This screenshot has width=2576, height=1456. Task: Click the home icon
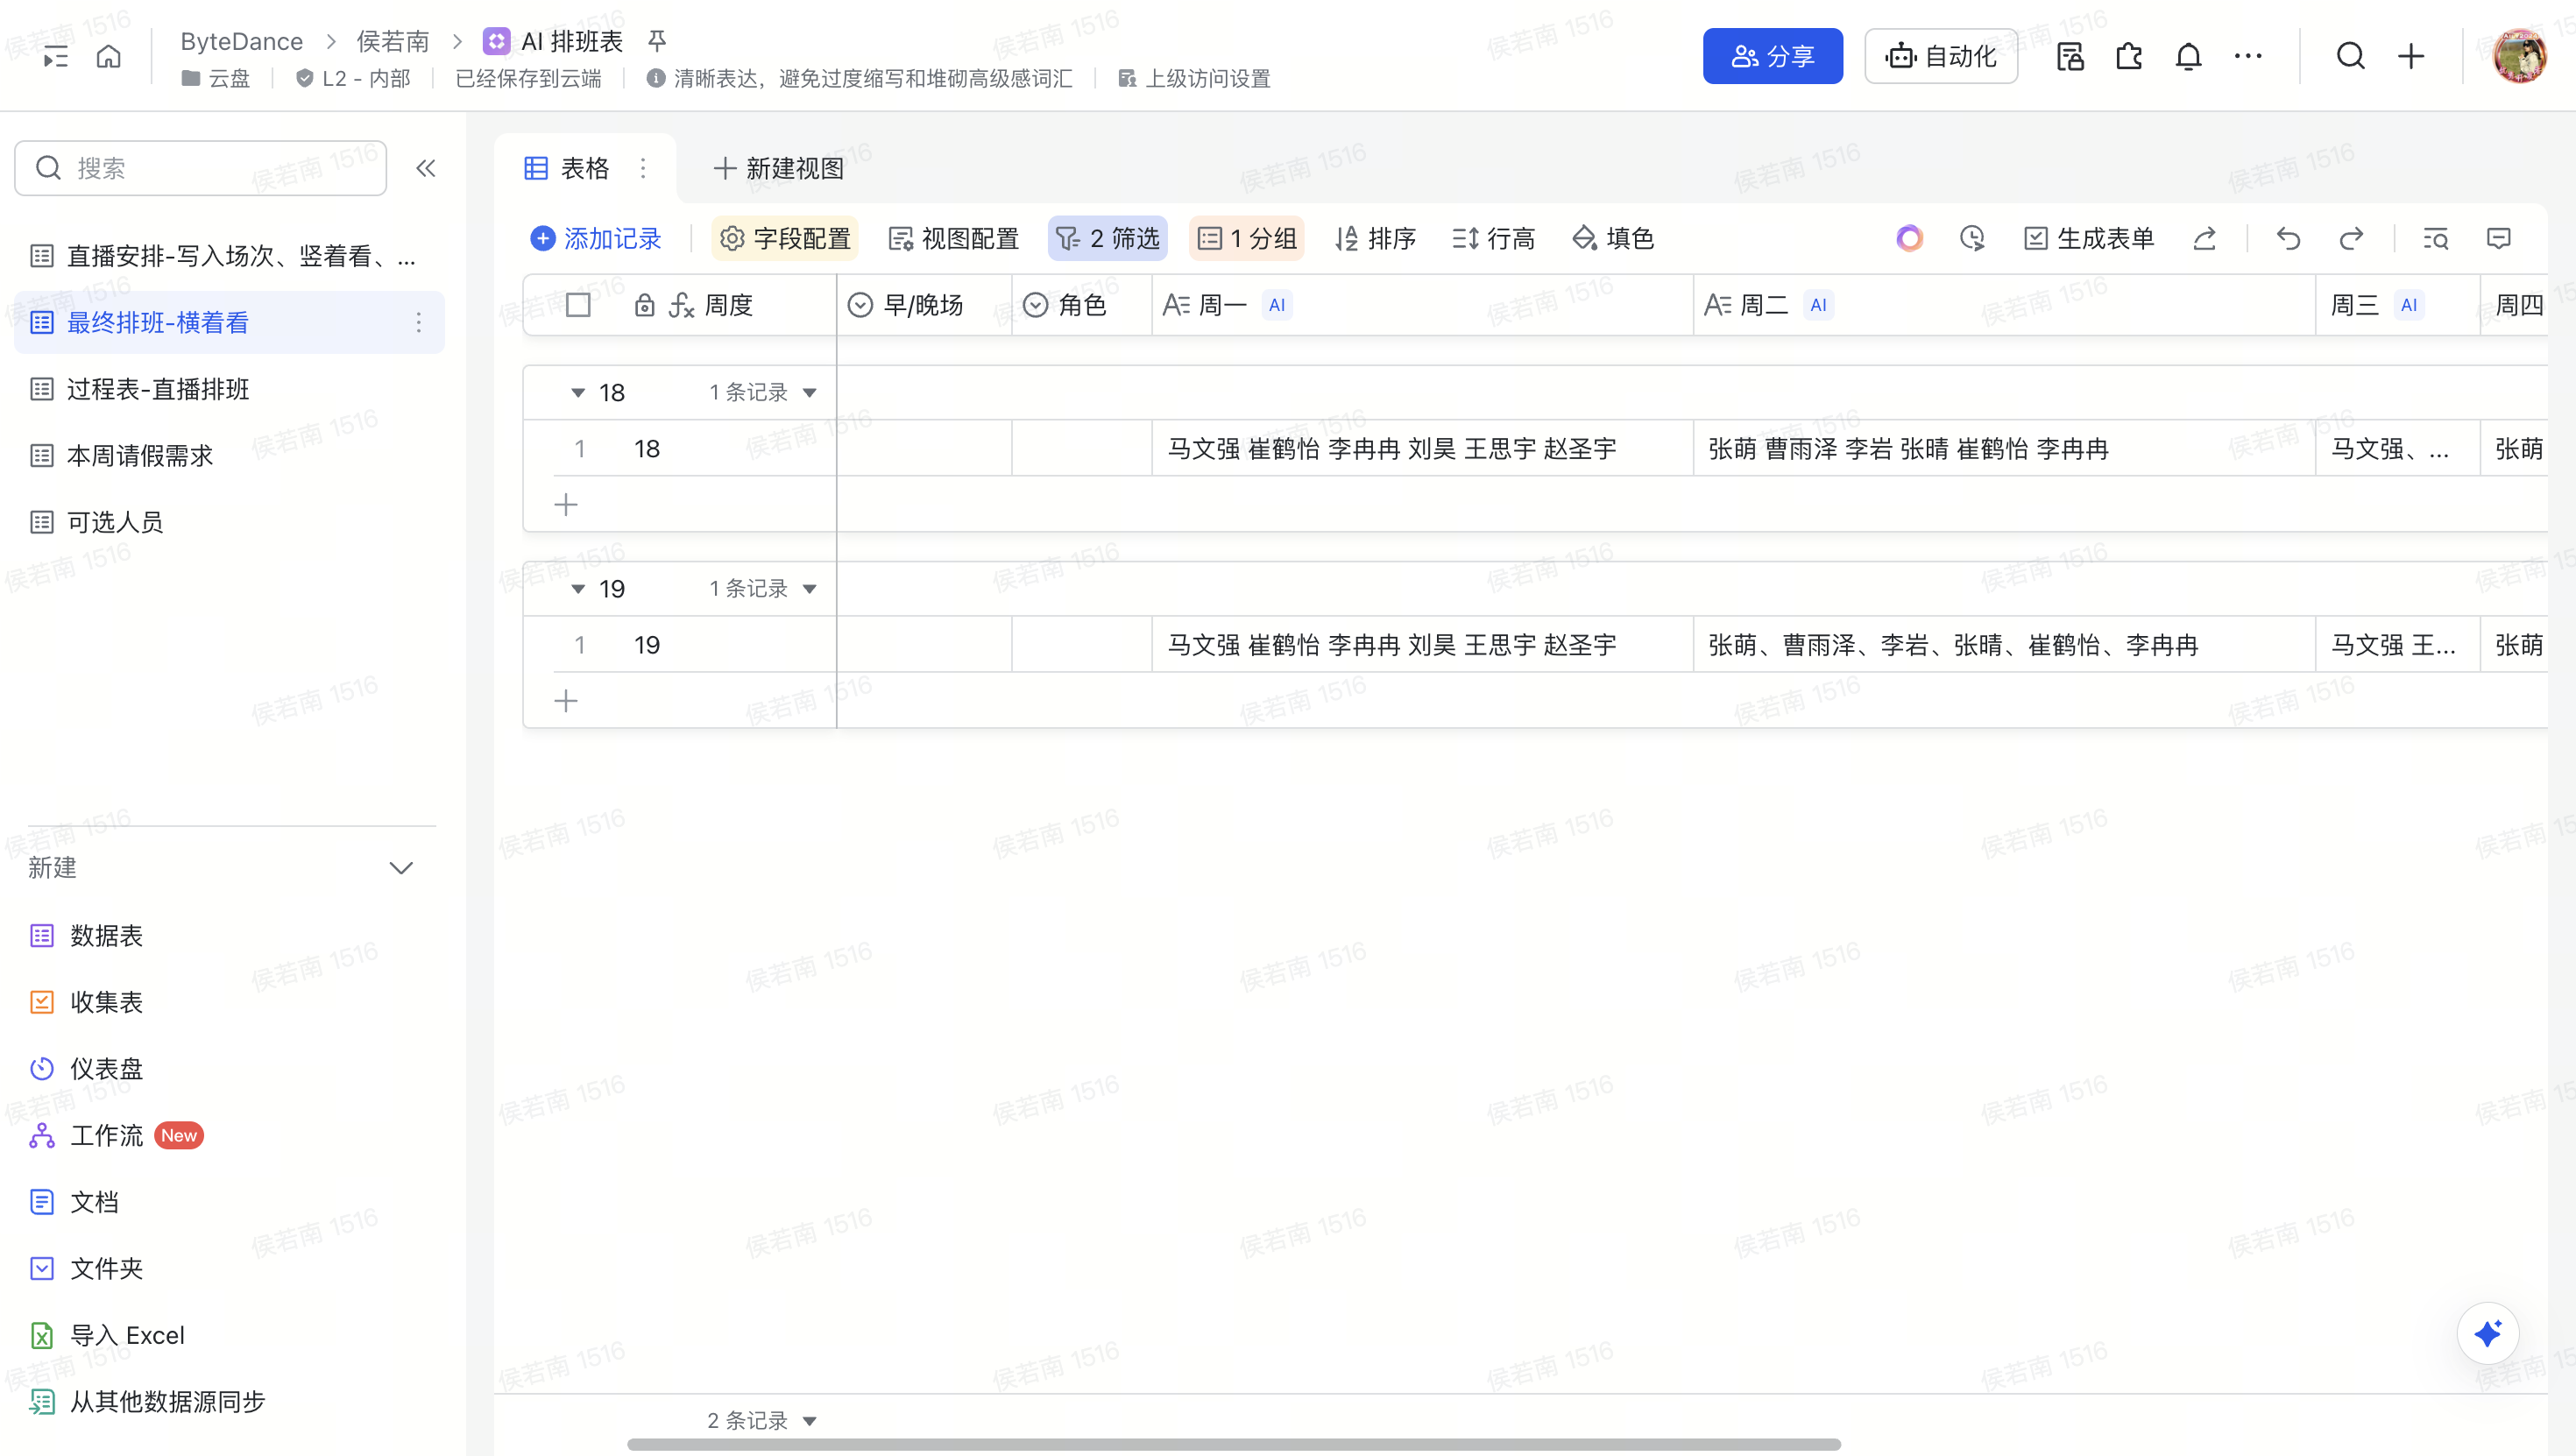pos(108,56)
